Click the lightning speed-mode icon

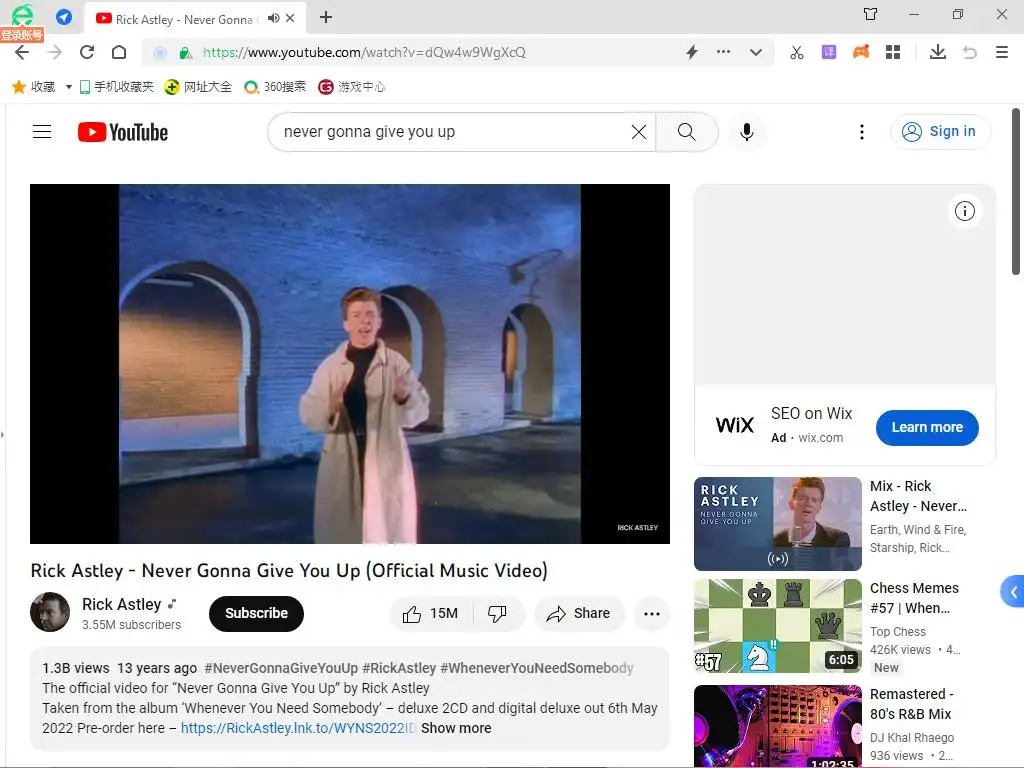pos(692,52)
